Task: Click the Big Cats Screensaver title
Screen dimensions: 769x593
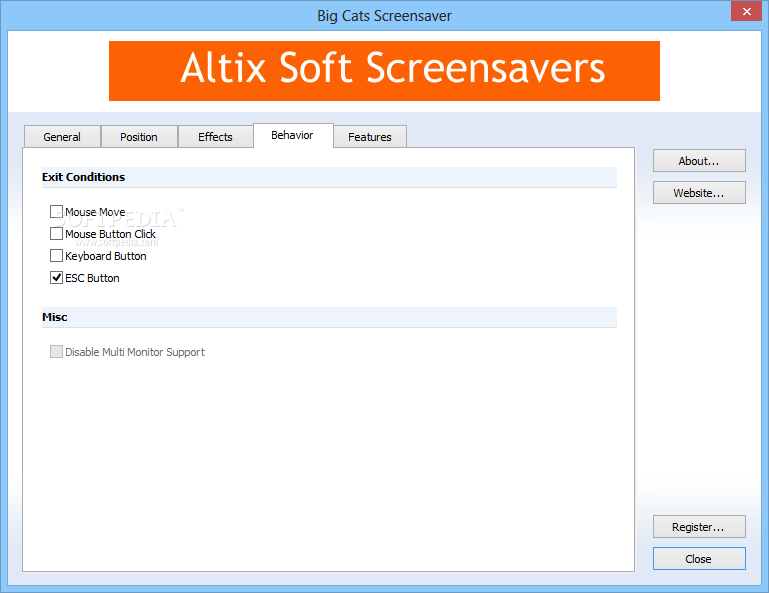Action: [x=384, y=16]
